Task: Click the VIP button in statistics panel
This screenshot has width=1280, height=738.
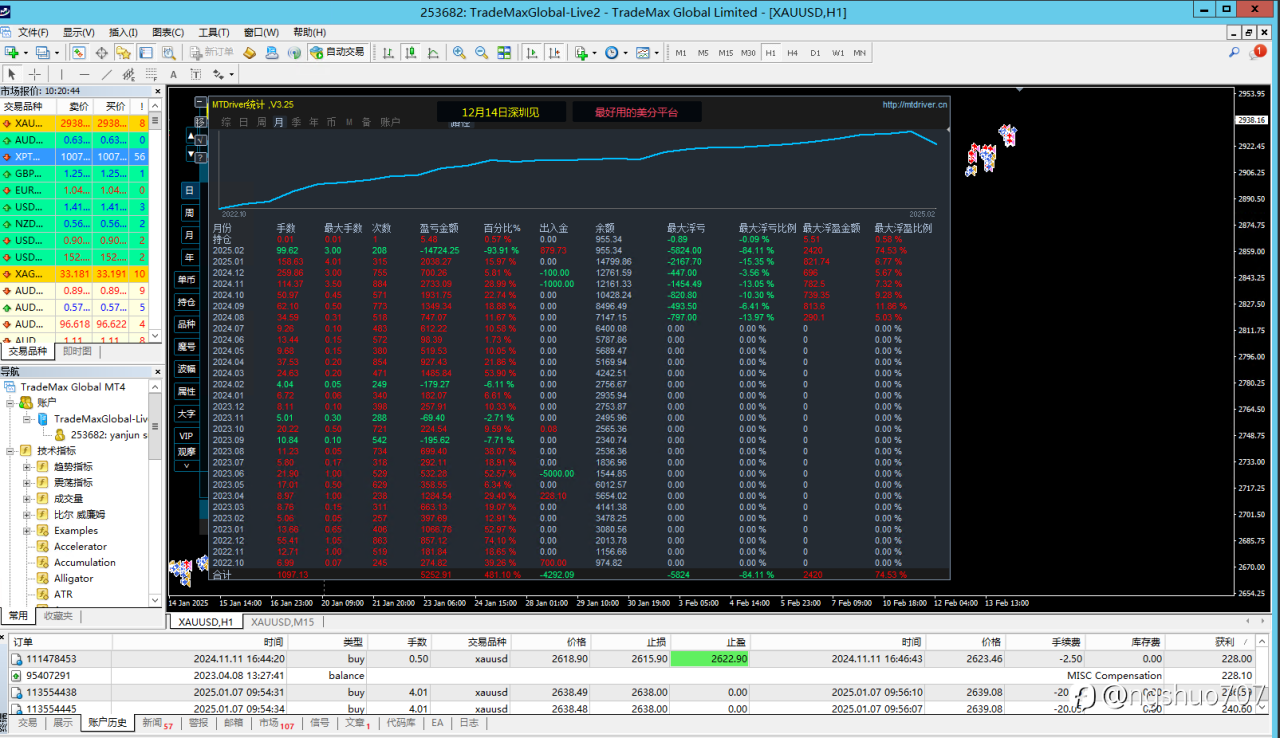Action: click(x=187, y=436)
